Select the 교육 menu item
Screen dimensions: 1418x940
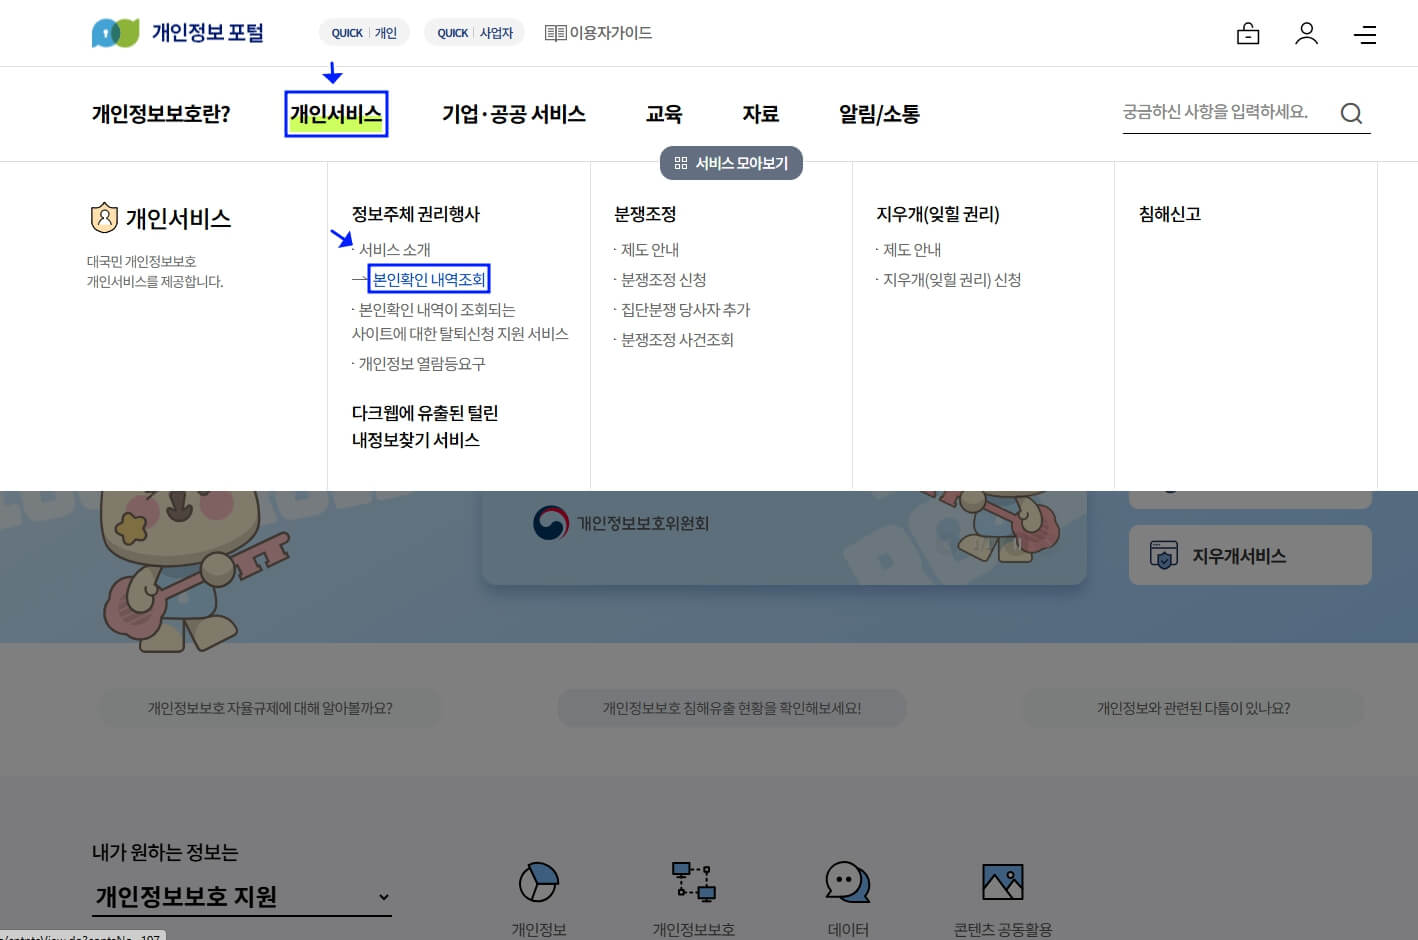pyautogui.click(x=663, y=113)
